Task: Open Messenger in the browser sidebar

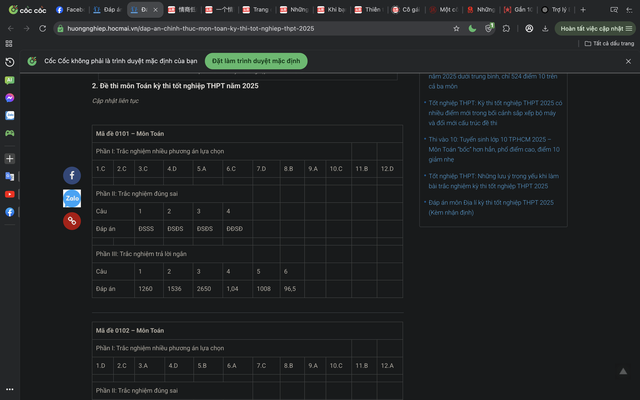Action: (9, 98)
